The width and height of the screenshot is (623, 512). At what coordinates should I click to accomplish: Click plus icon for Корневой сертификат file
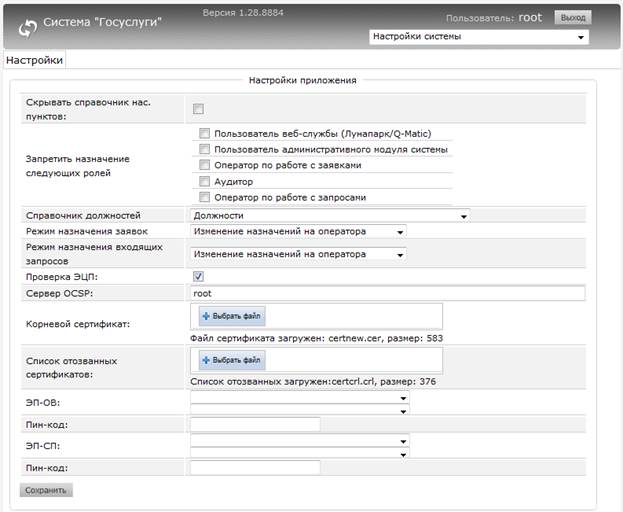207,316
